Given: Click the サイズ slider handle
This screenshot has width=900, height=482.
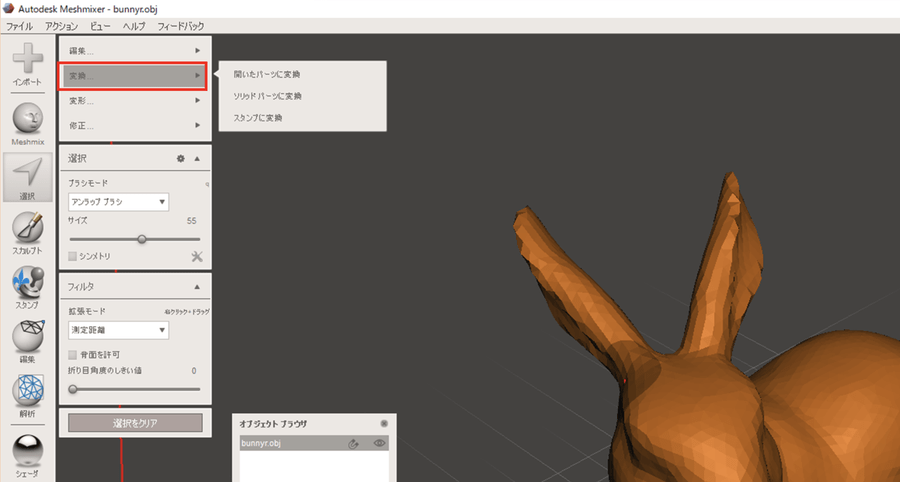Looking at the screenshot, I should (142, 239).
